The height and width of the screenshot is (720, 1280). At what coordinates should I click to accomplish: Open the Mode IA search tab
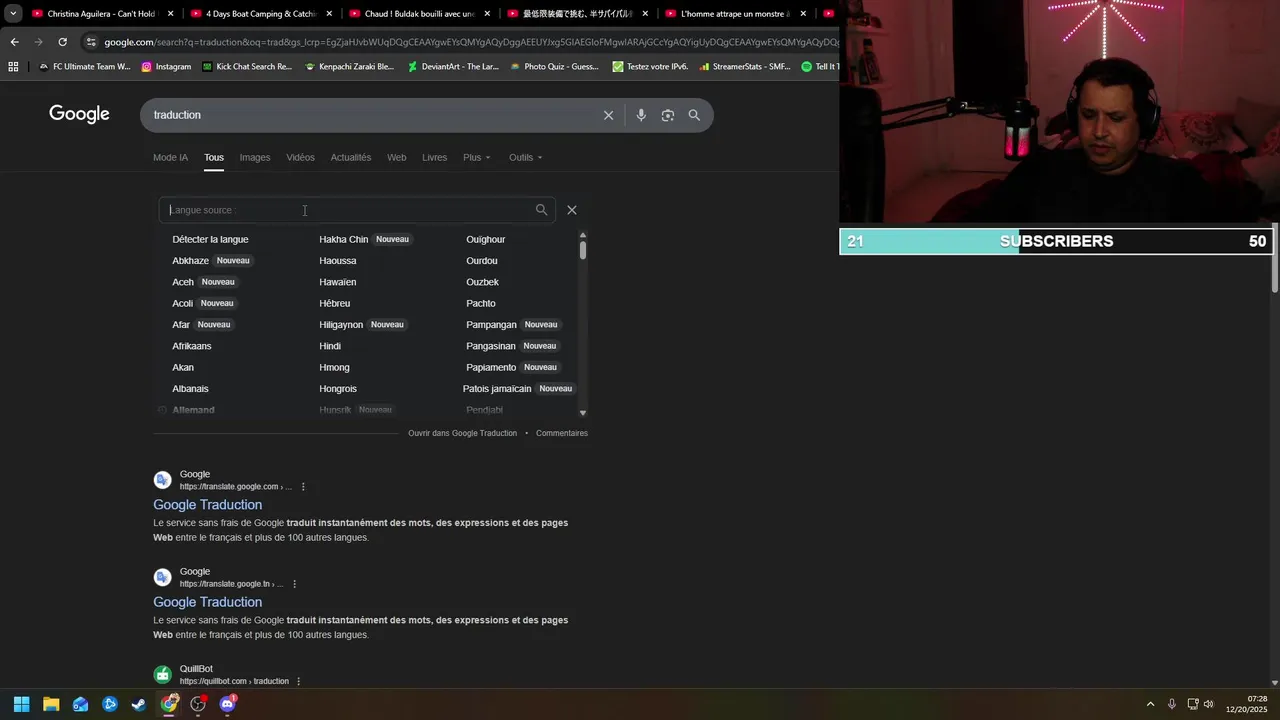(170, 157)
